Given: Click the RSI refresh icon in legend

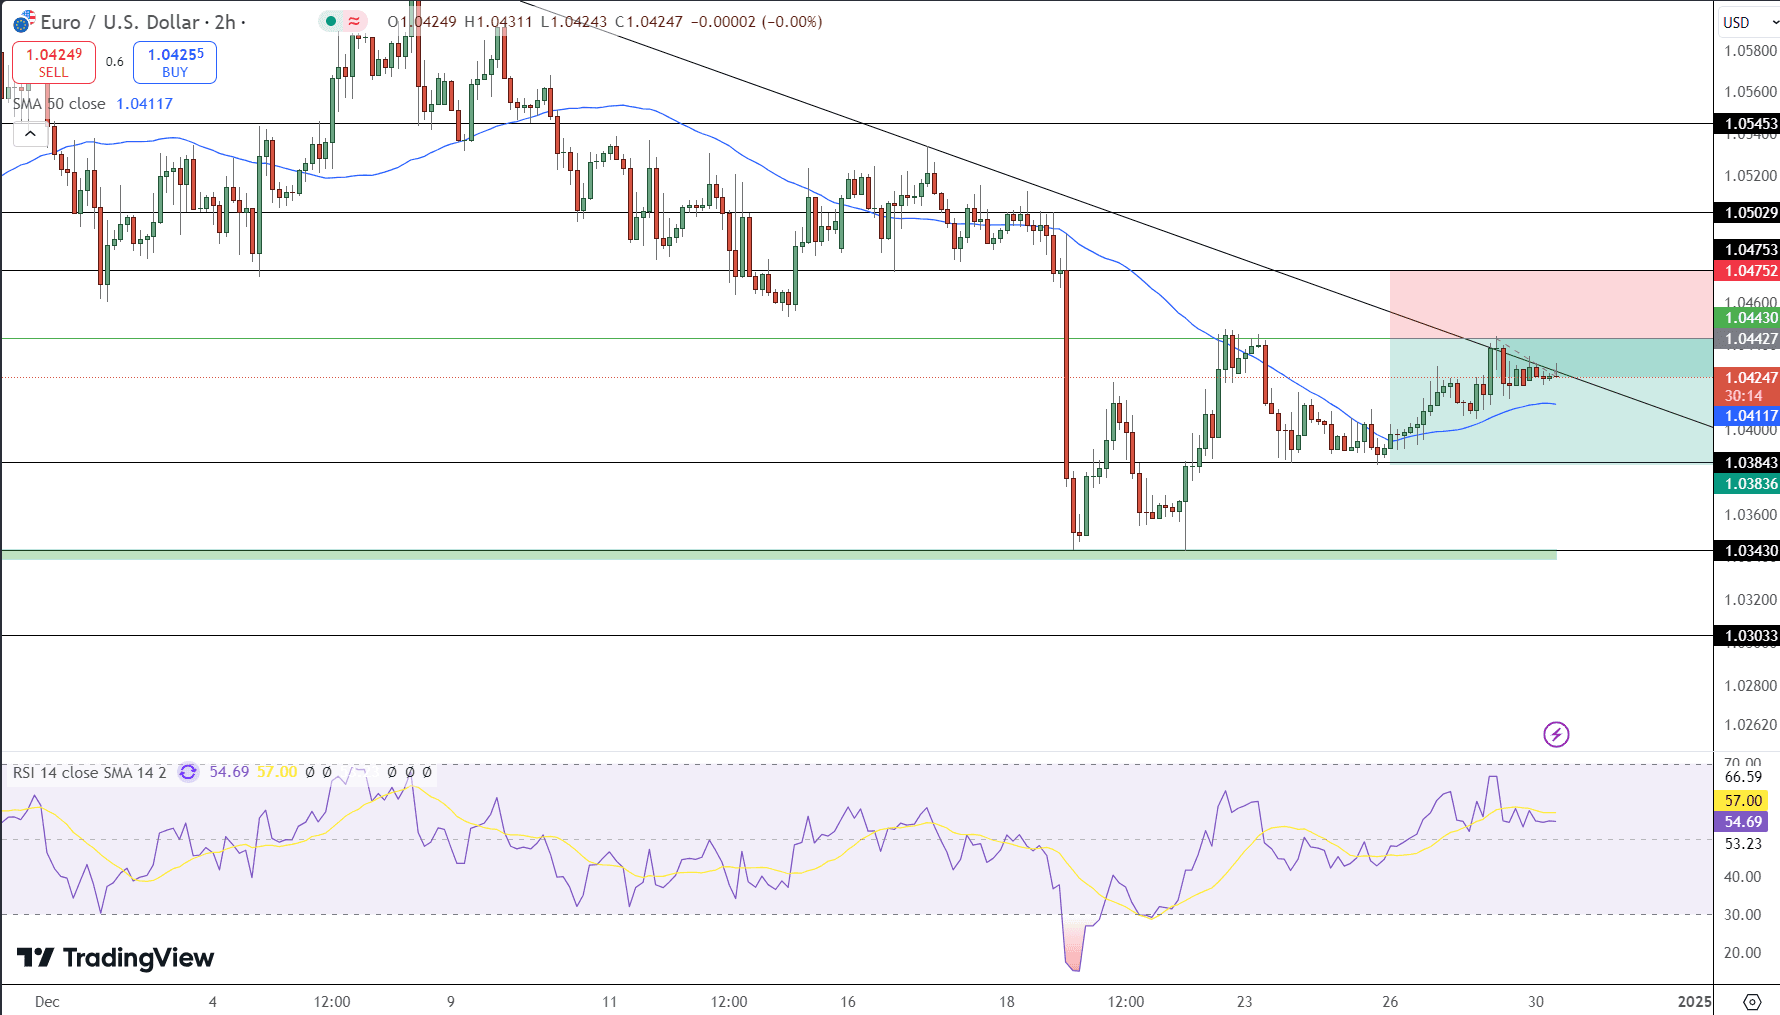Looking at the screenshot, I should (x=187, y=772).
